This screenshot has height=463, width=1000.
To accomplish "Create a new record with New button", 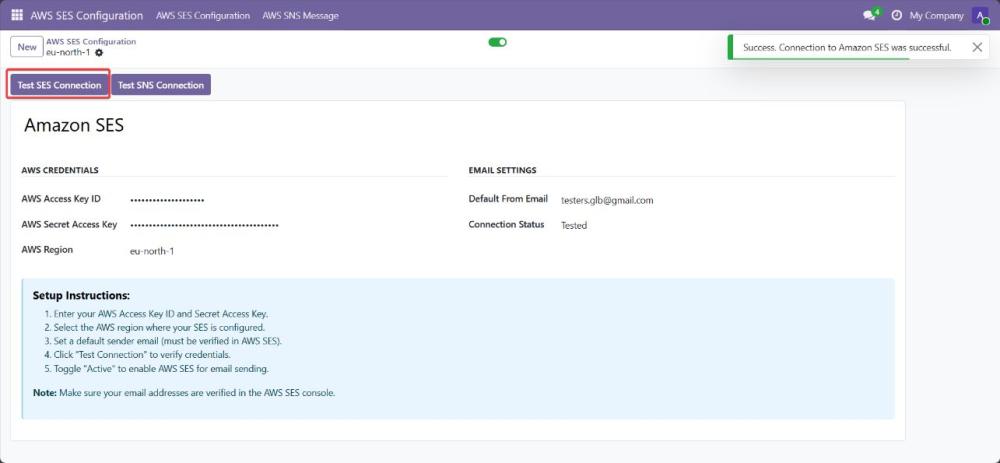I will pos(27,47).
